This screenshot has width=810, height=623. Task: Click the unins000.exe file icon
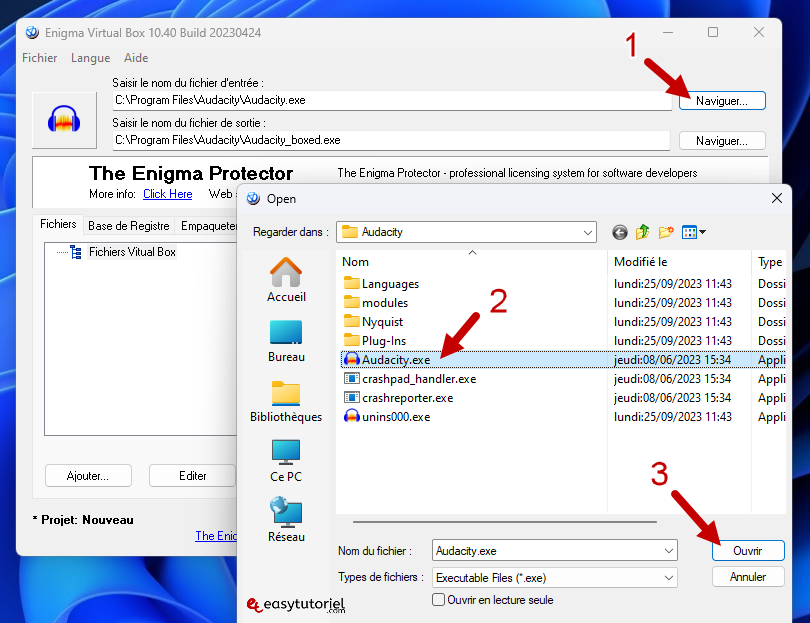point(352,416)
